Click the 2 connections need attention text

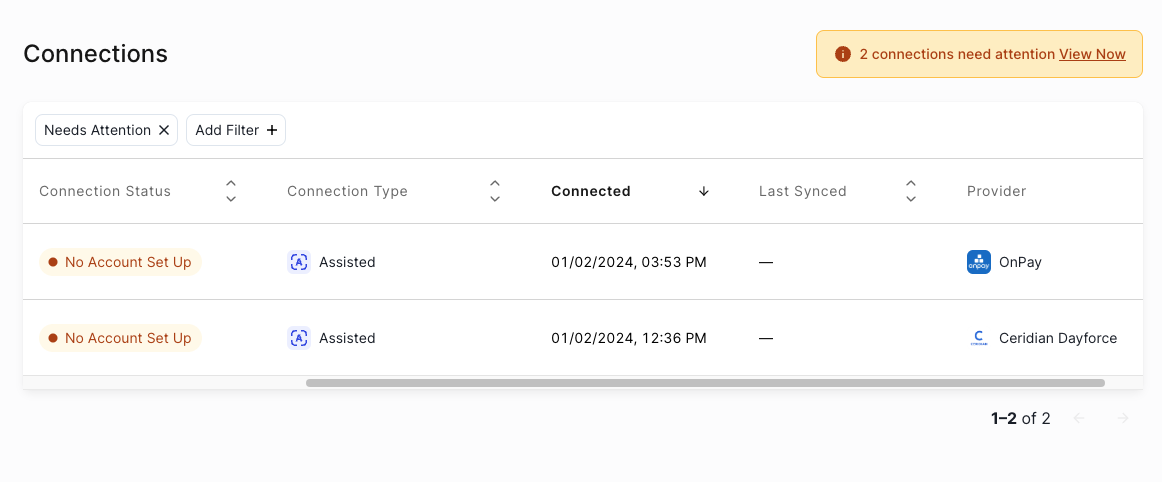957,54
